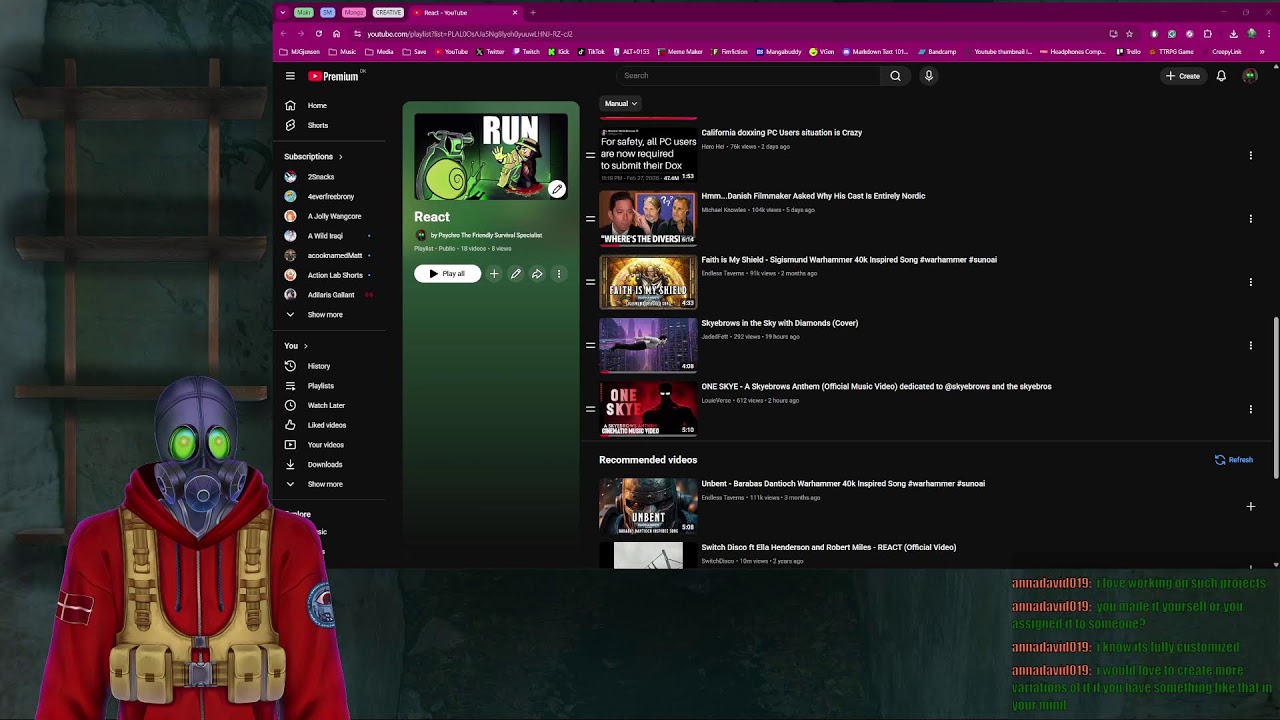Bookmark this page with the star icon

(x=1129, y=34)
